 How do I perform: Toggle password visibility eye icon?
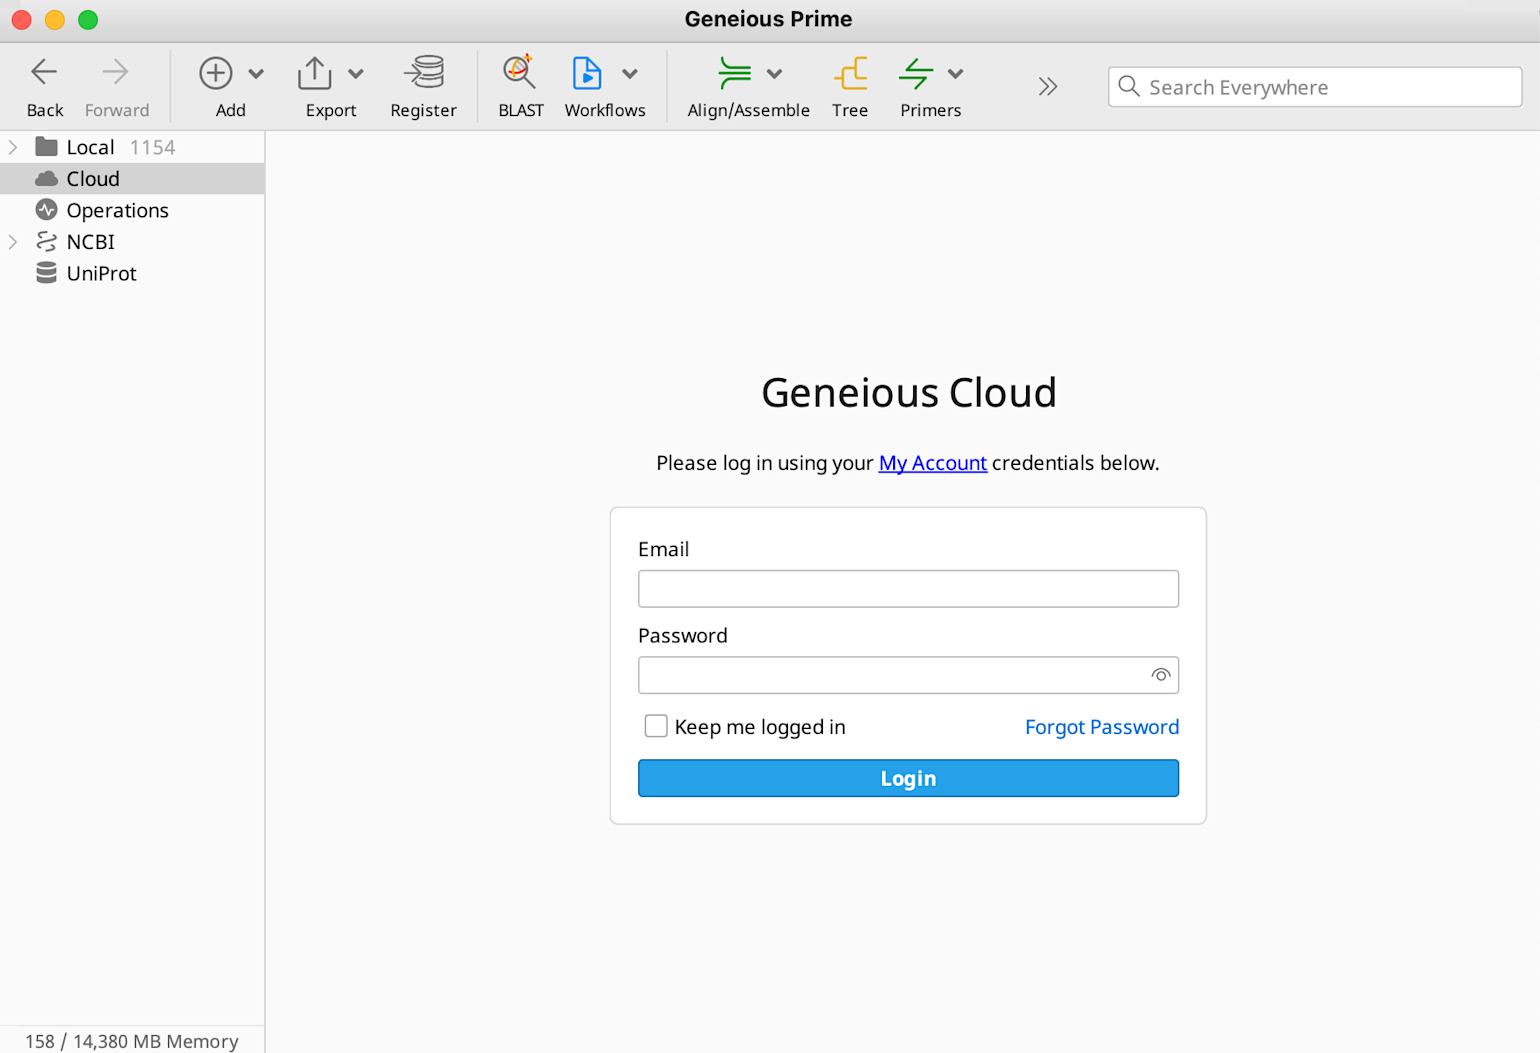[x=1160, y=675]
